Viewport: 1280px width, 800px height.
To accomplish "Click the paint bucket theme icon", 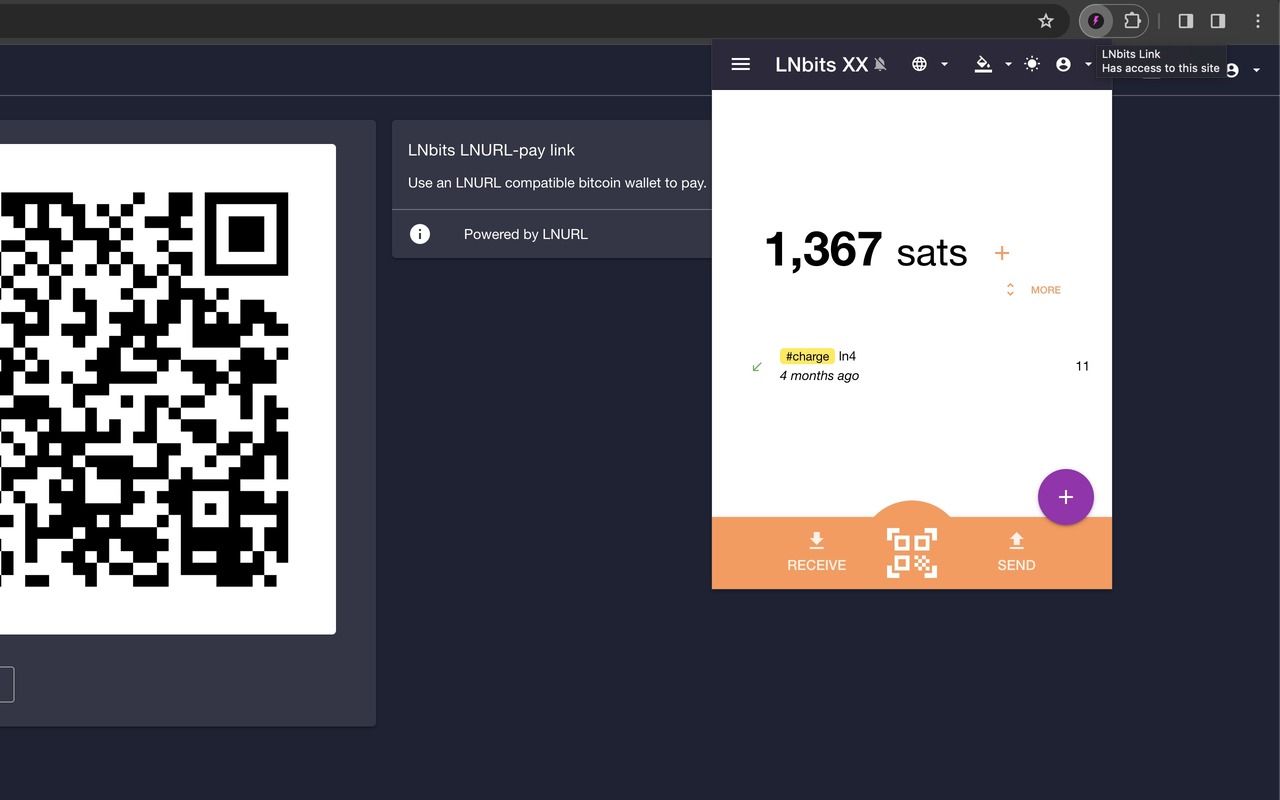I will click(983, 64).
